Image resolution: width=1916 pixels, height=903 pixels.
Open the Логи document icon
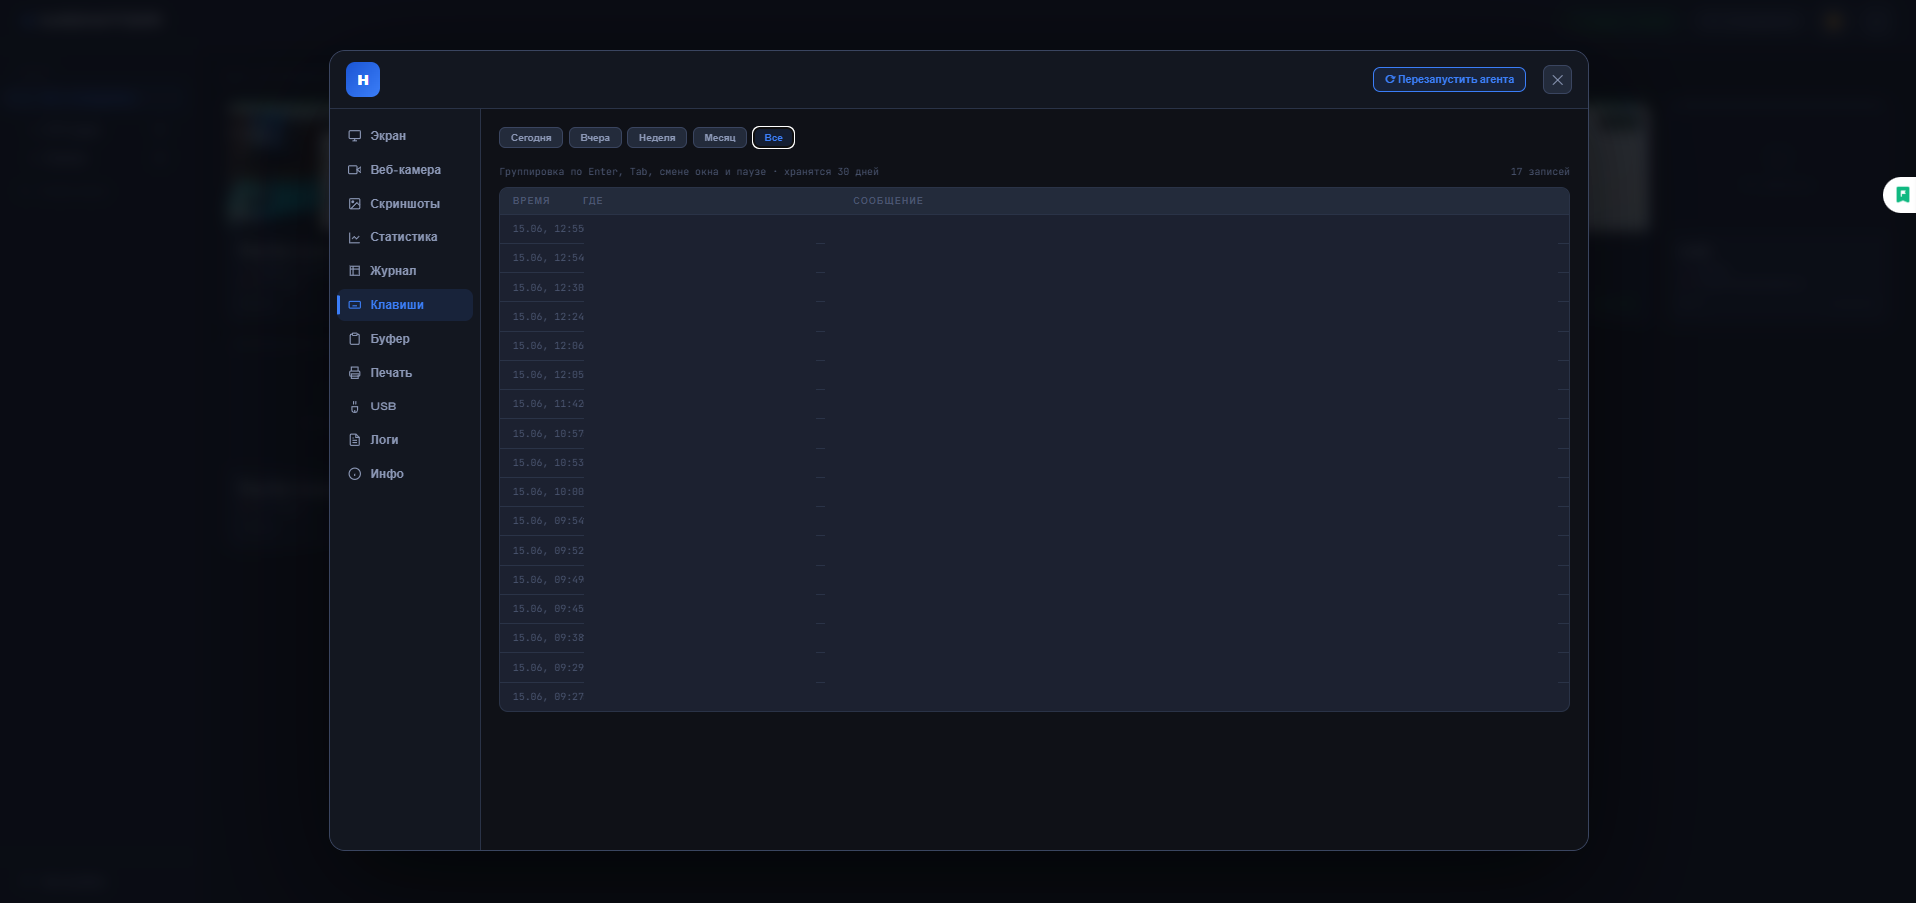point(354,440)
